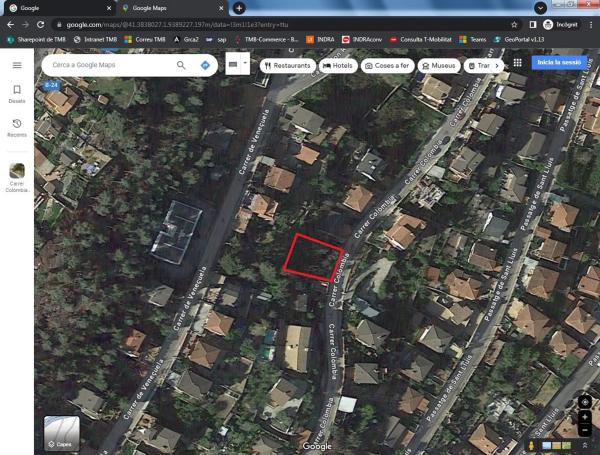
Task: Click the Cerca a Google Maps search field
Action: 110,65
